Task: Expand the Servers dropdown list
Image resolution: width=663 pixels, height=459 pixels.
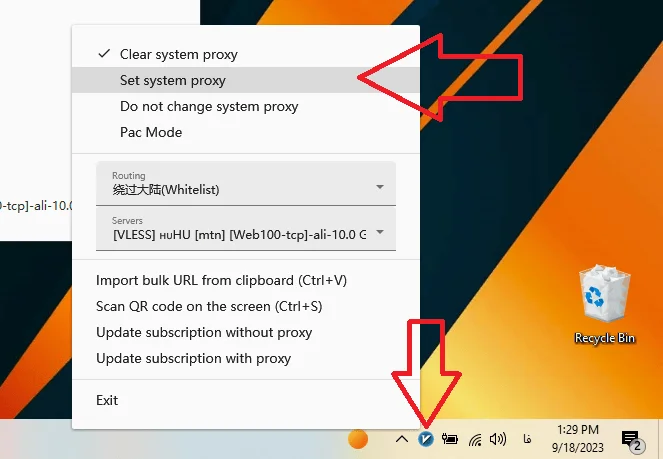Action: coord(246,229)
